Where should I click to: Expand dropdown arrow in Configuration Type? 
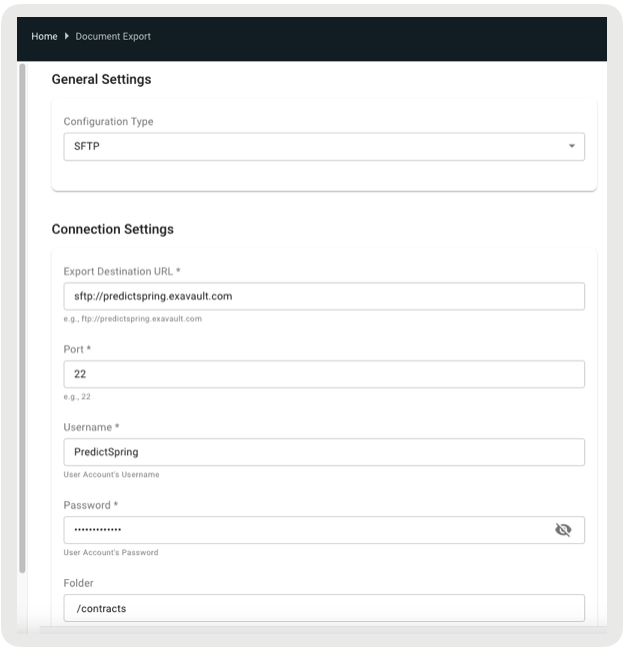(x=571, y=146)
